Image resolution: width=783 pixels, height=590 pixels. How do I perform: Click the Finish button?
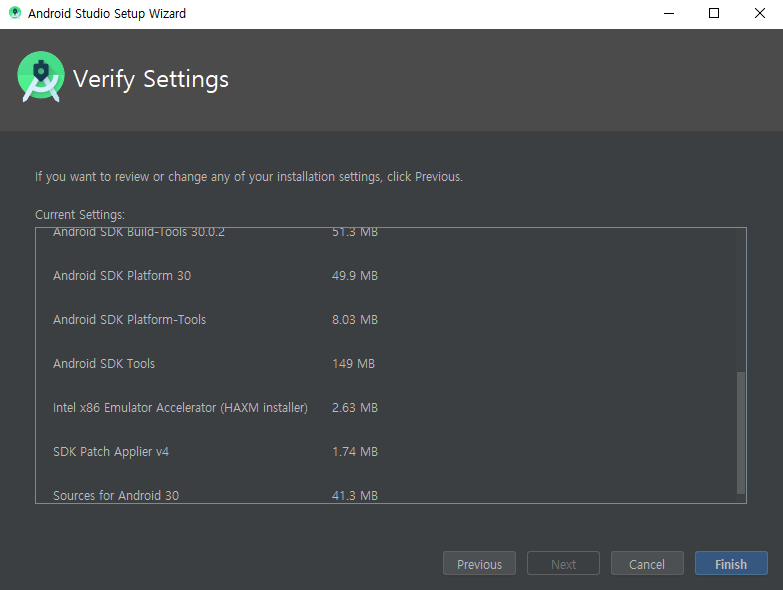point(731,564)
